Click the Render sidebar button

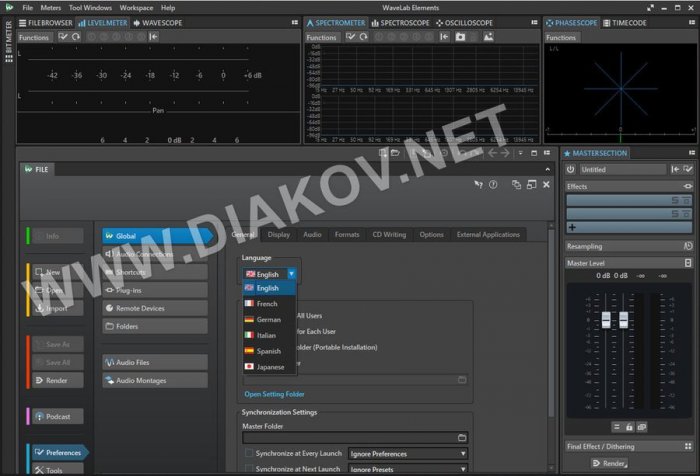tap(57, 380)
